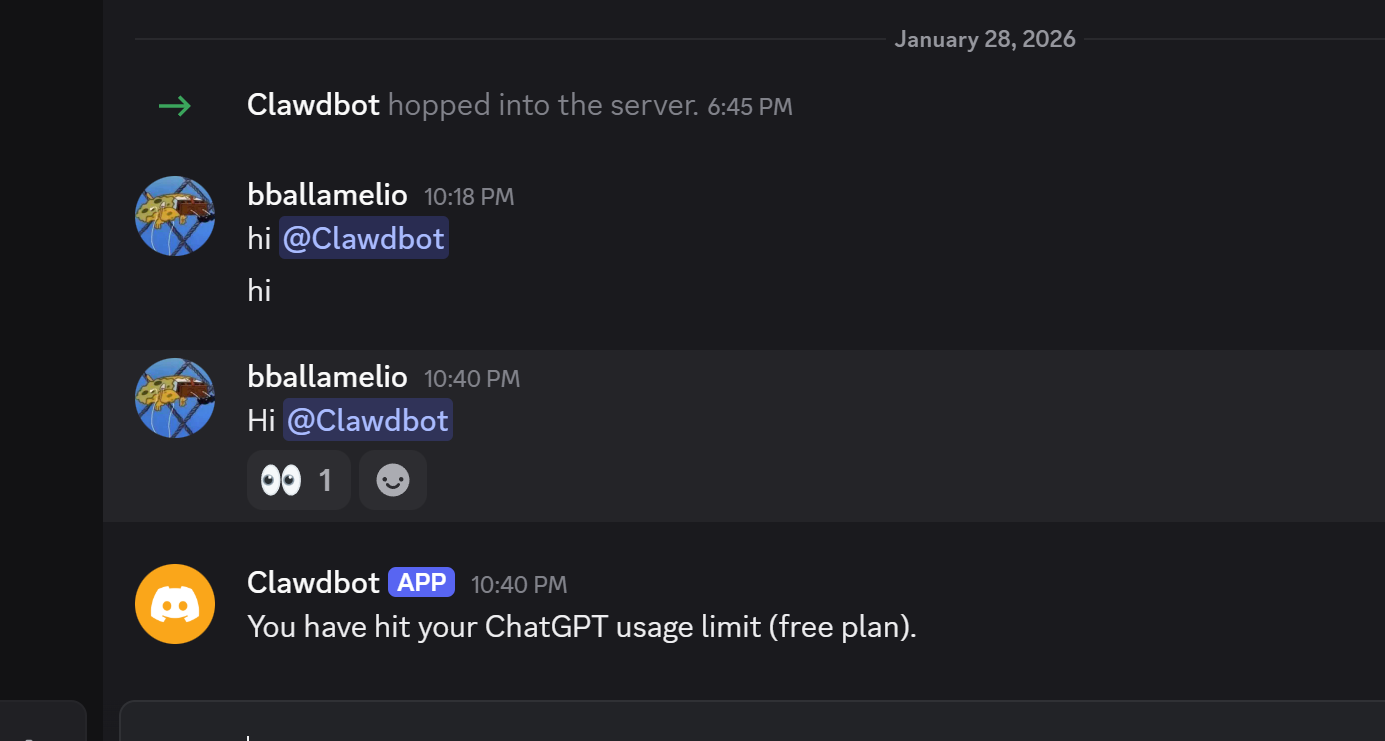
Task: Click the 10:18 PM timestamp
Action: (x=468, y=196)
